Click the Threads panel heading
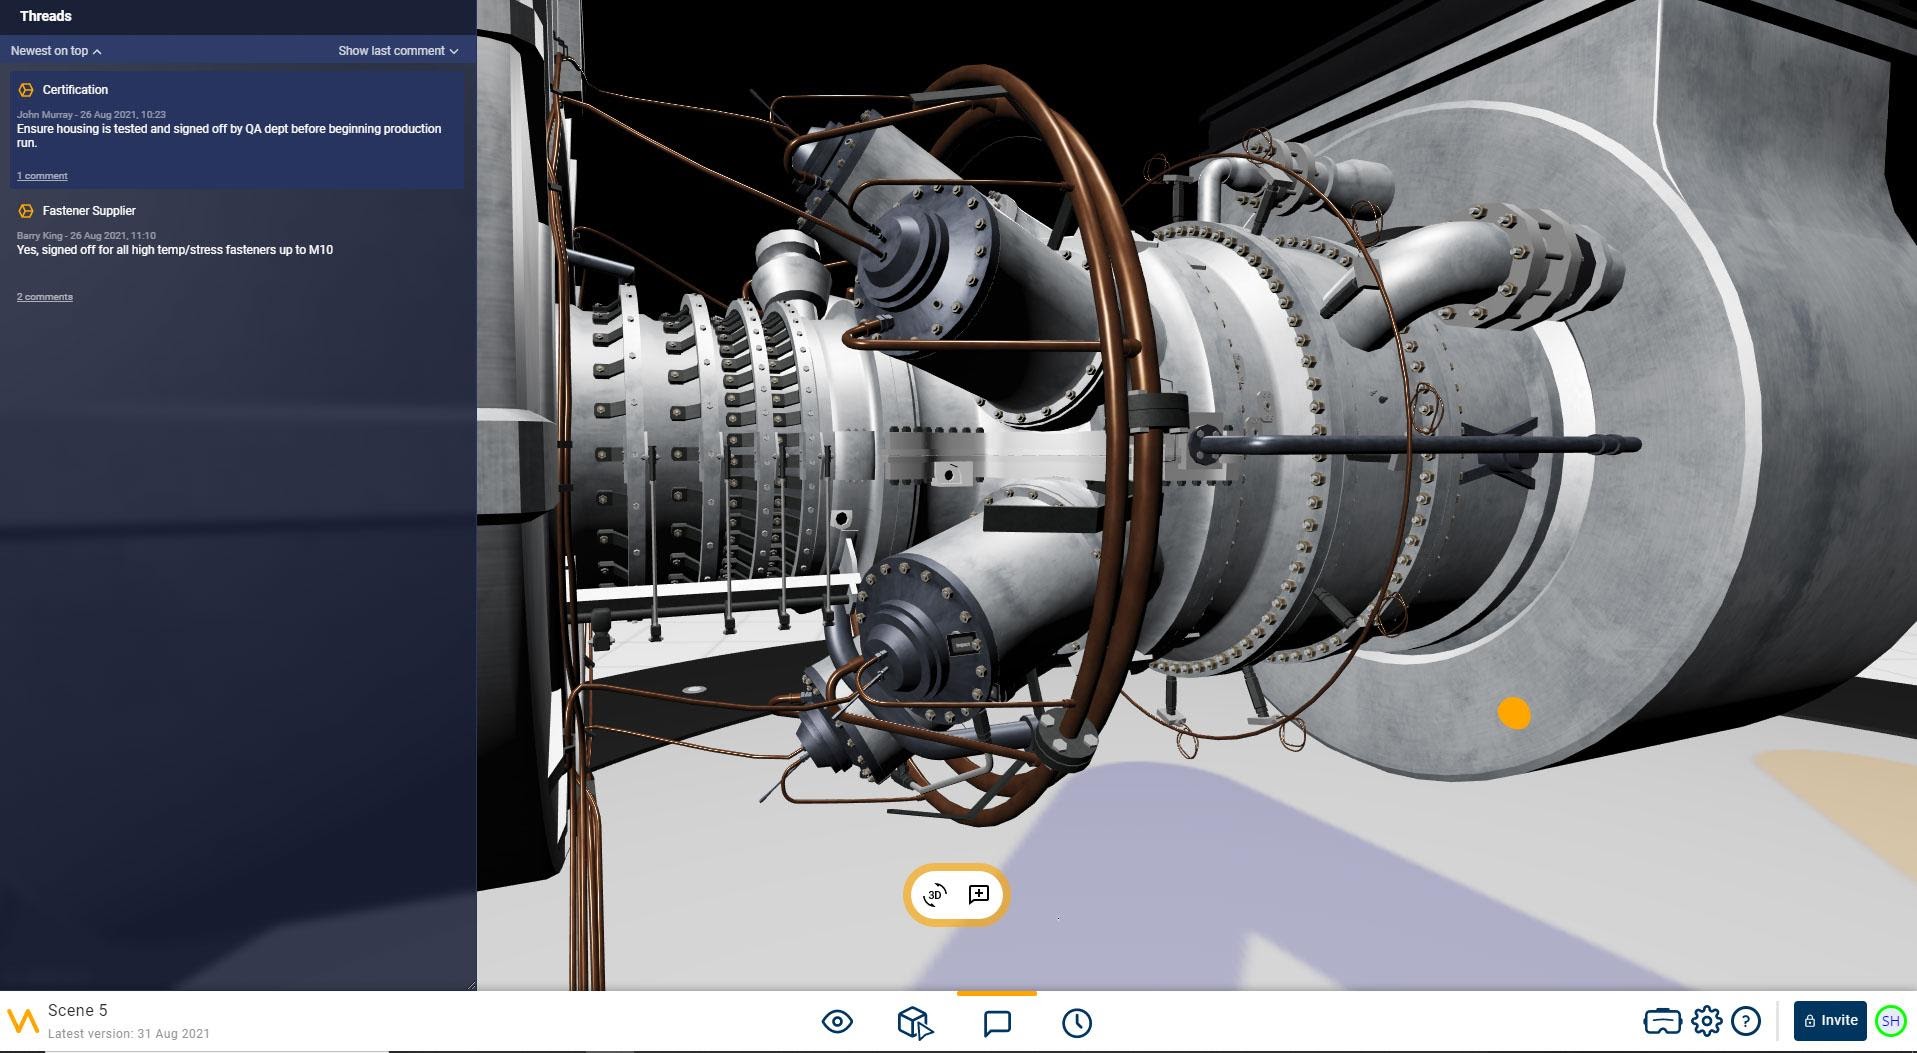The width and height of the screenshot is (1917, 1053). (45, 16)
